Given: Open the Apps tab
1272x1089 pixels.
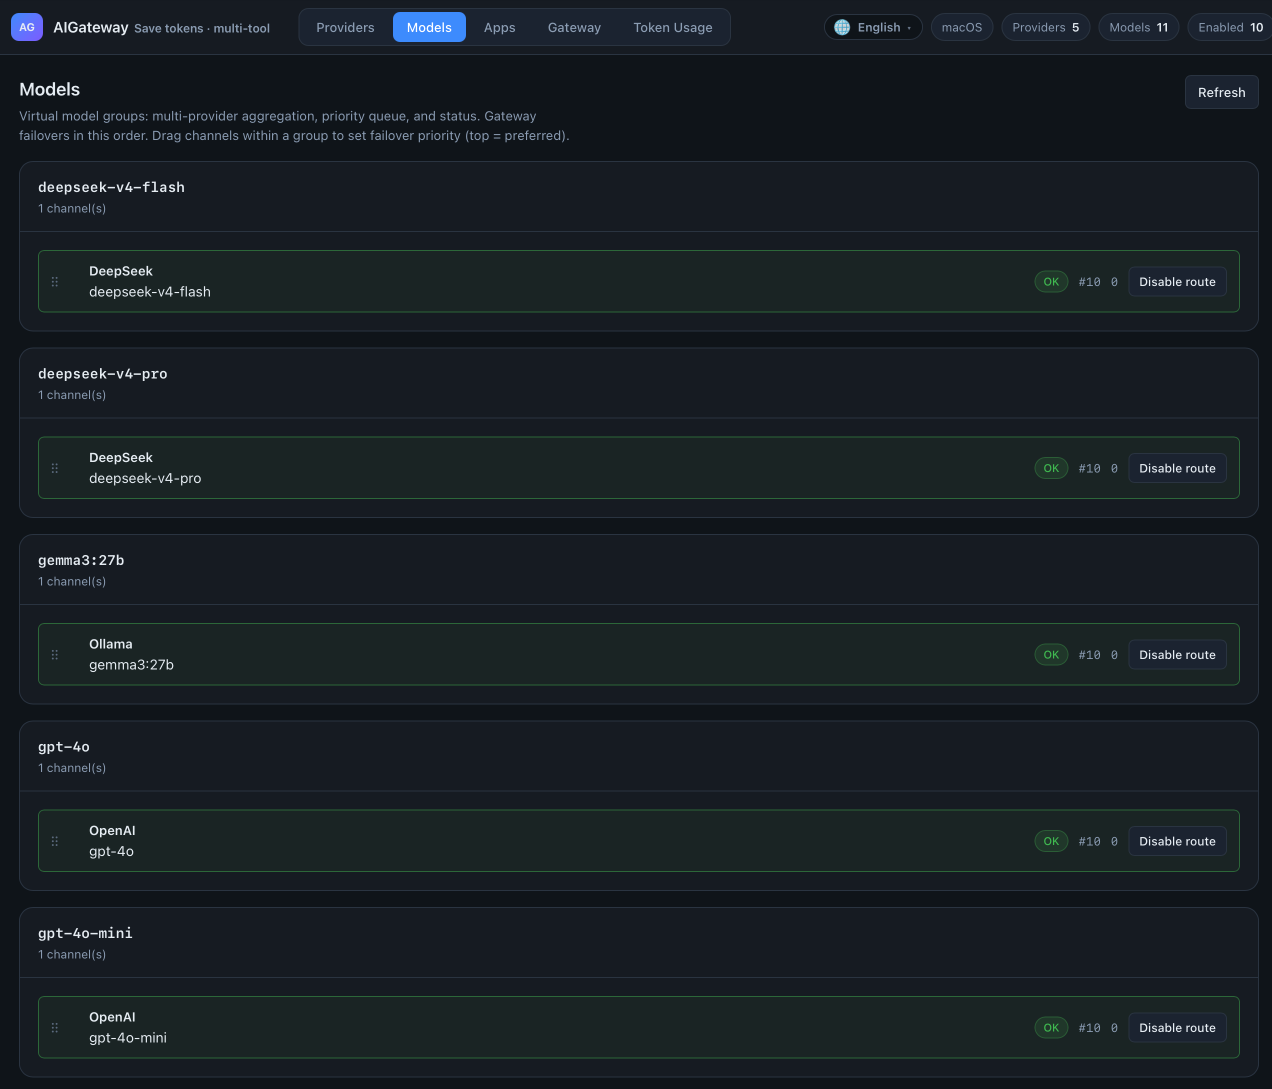Looking at the screenshot, I should click(x=500, y=27).
